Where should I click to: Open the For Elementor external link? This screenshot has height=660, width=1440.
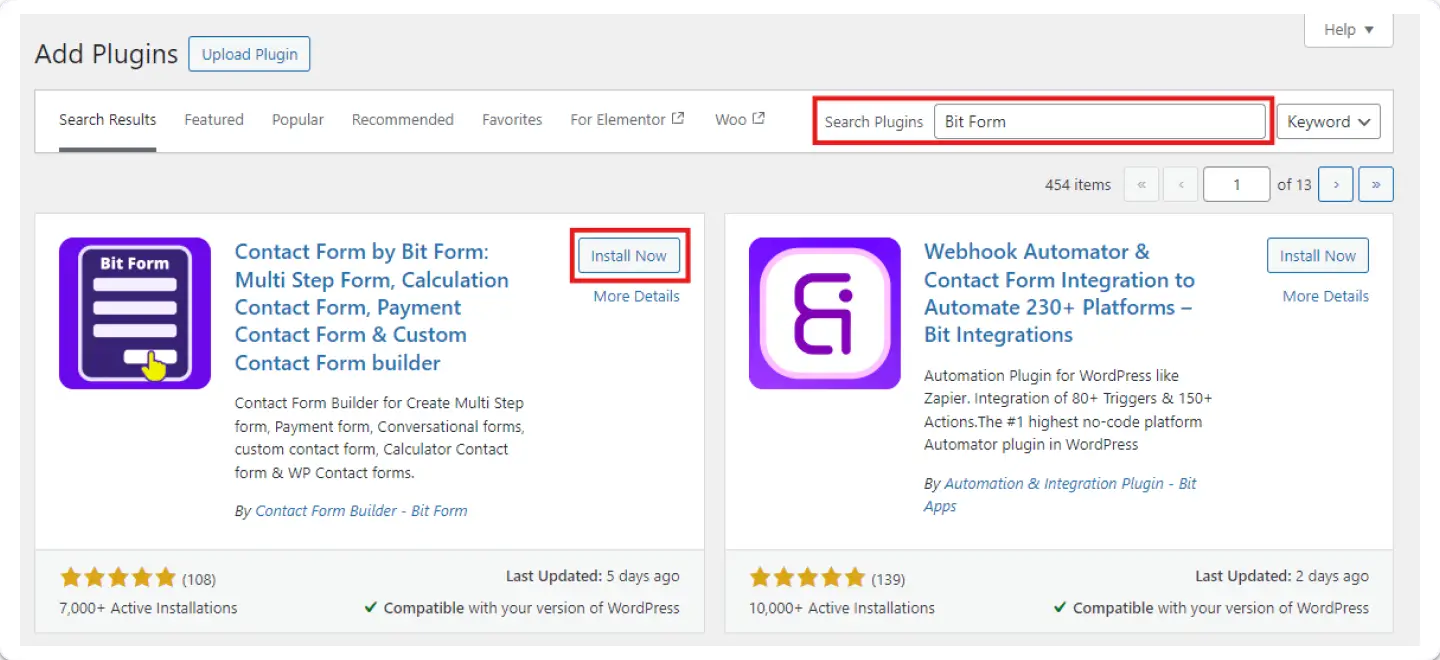tap(627, 120)
